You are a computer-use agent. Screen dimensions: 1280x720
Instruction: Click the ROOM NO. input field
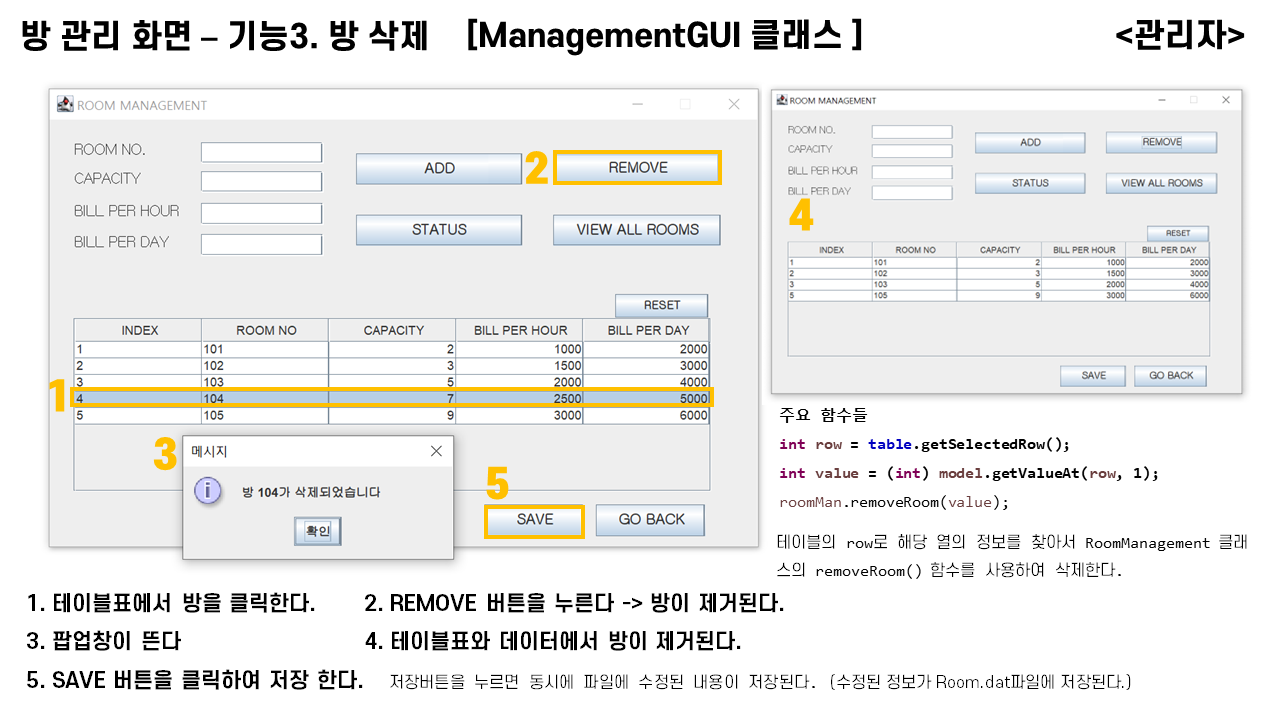click(261, 152)
